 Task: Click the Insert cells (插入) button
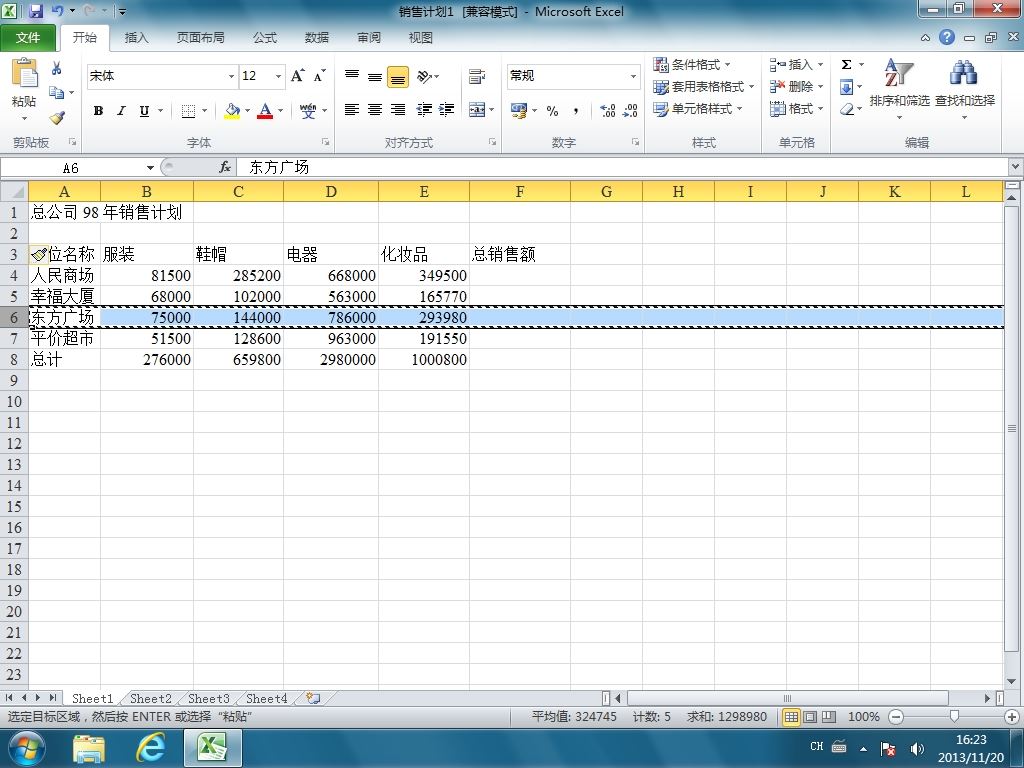click(x=796, y=64)
